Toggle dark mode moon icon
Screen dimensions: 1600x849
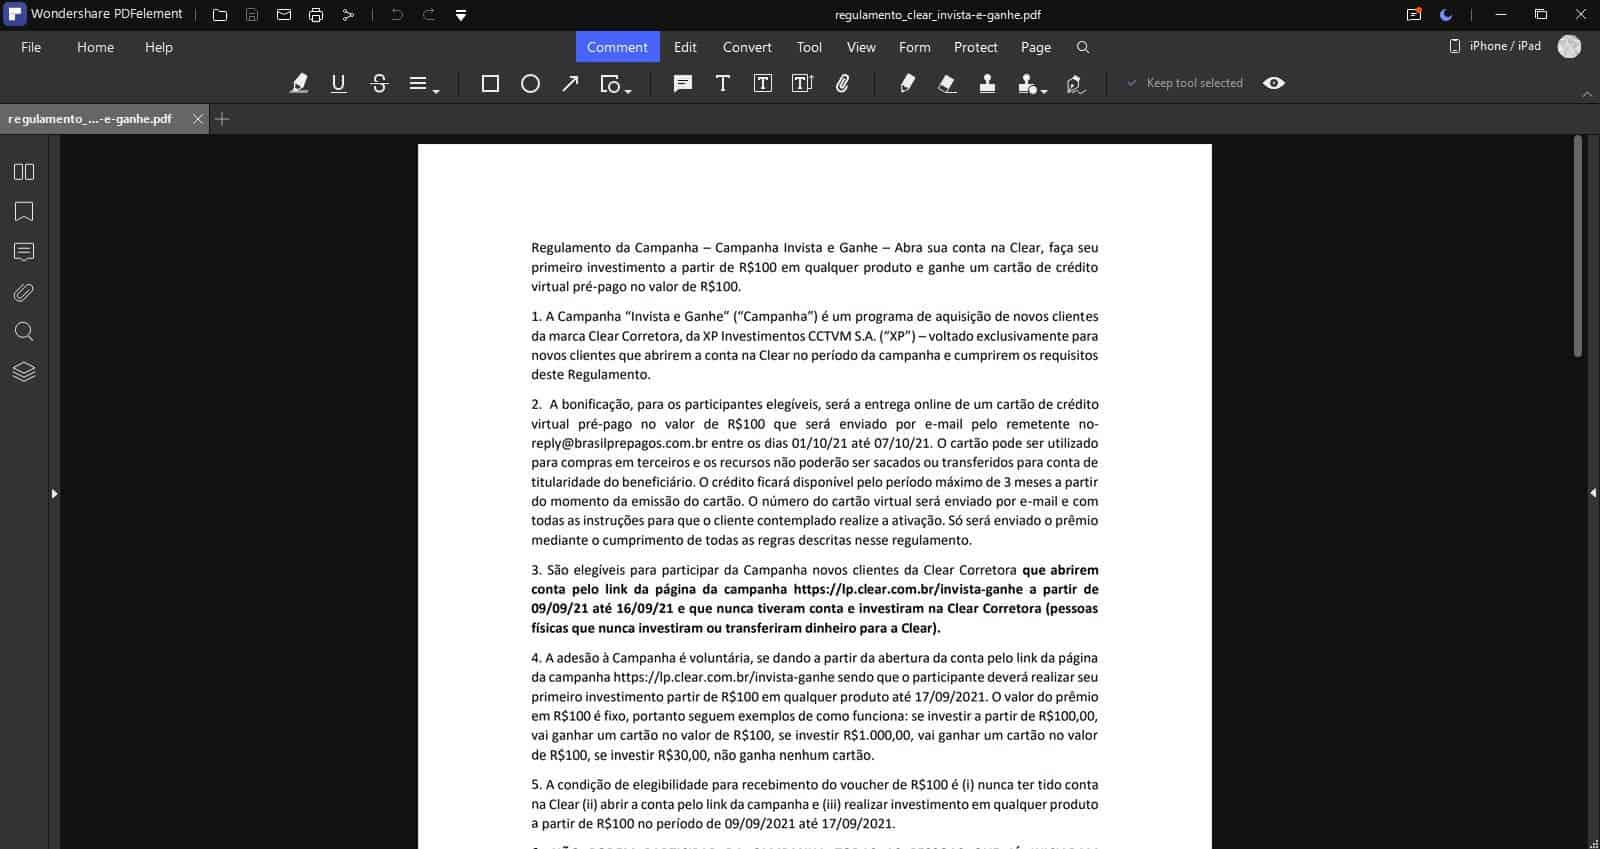[1446, 15]
